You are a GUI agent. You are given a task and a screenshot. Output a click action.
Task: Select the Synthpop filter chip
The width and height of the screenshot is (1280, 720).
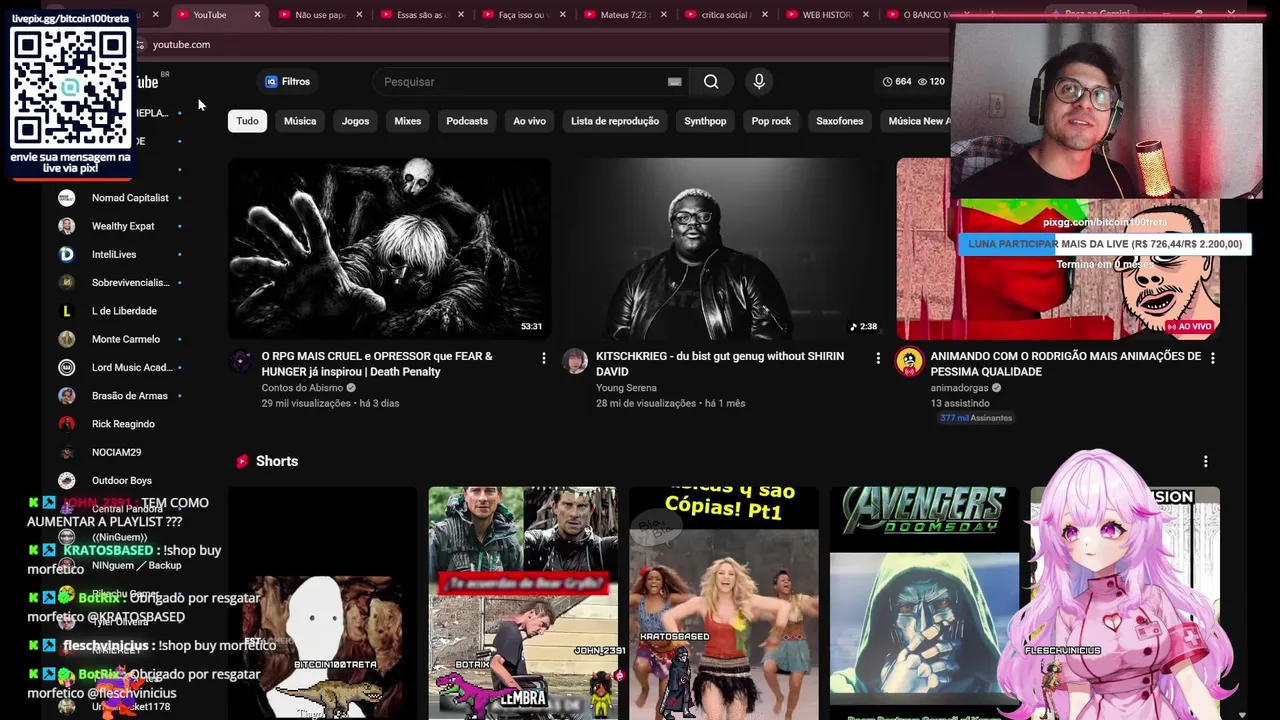(705, 121)
